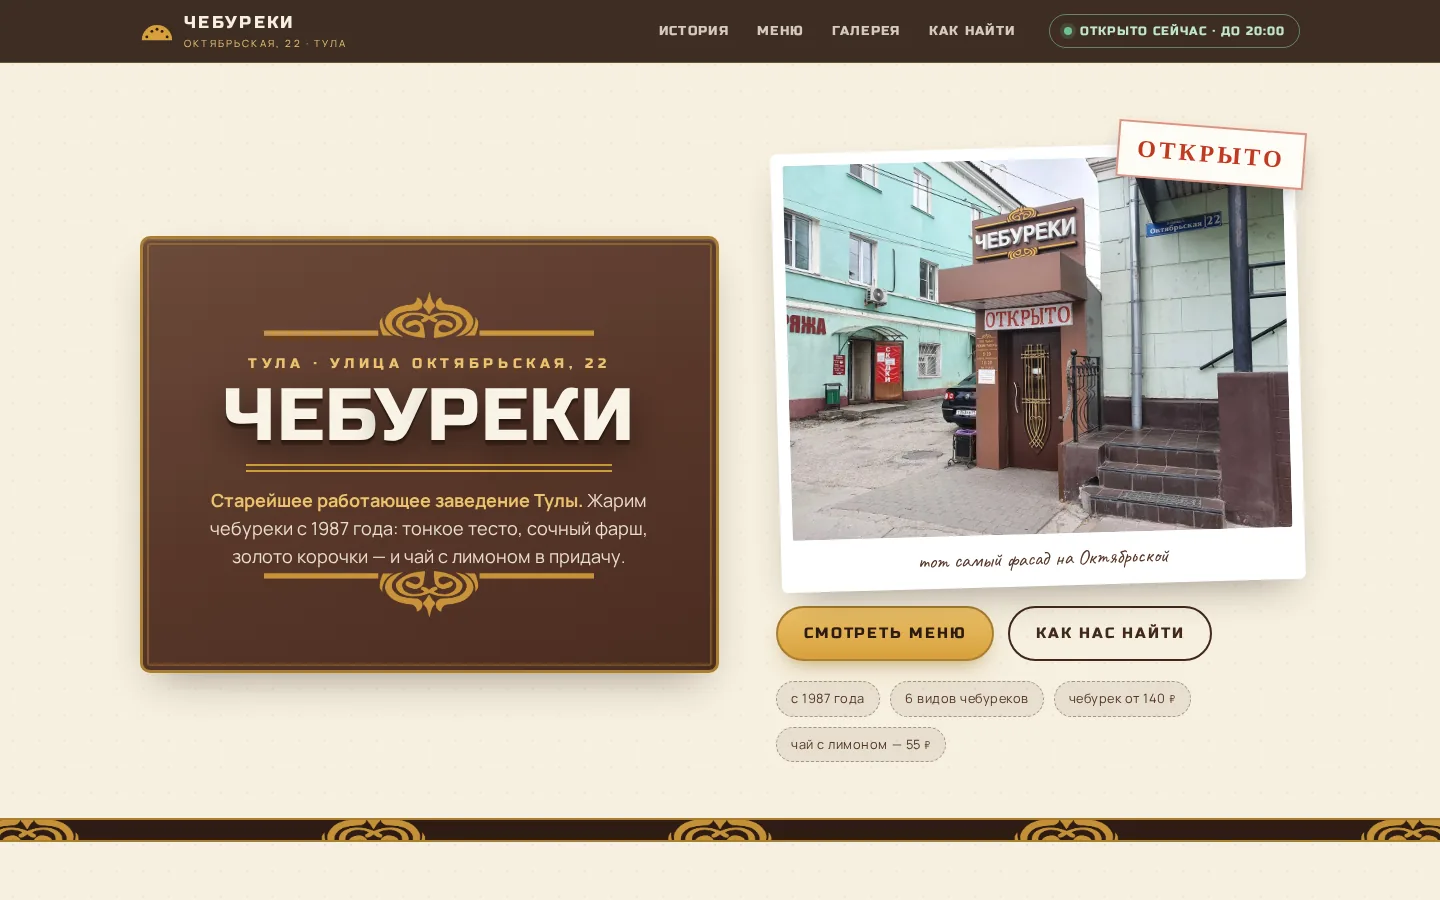Click the red Открыто stamp on photo

[1211, 154]
